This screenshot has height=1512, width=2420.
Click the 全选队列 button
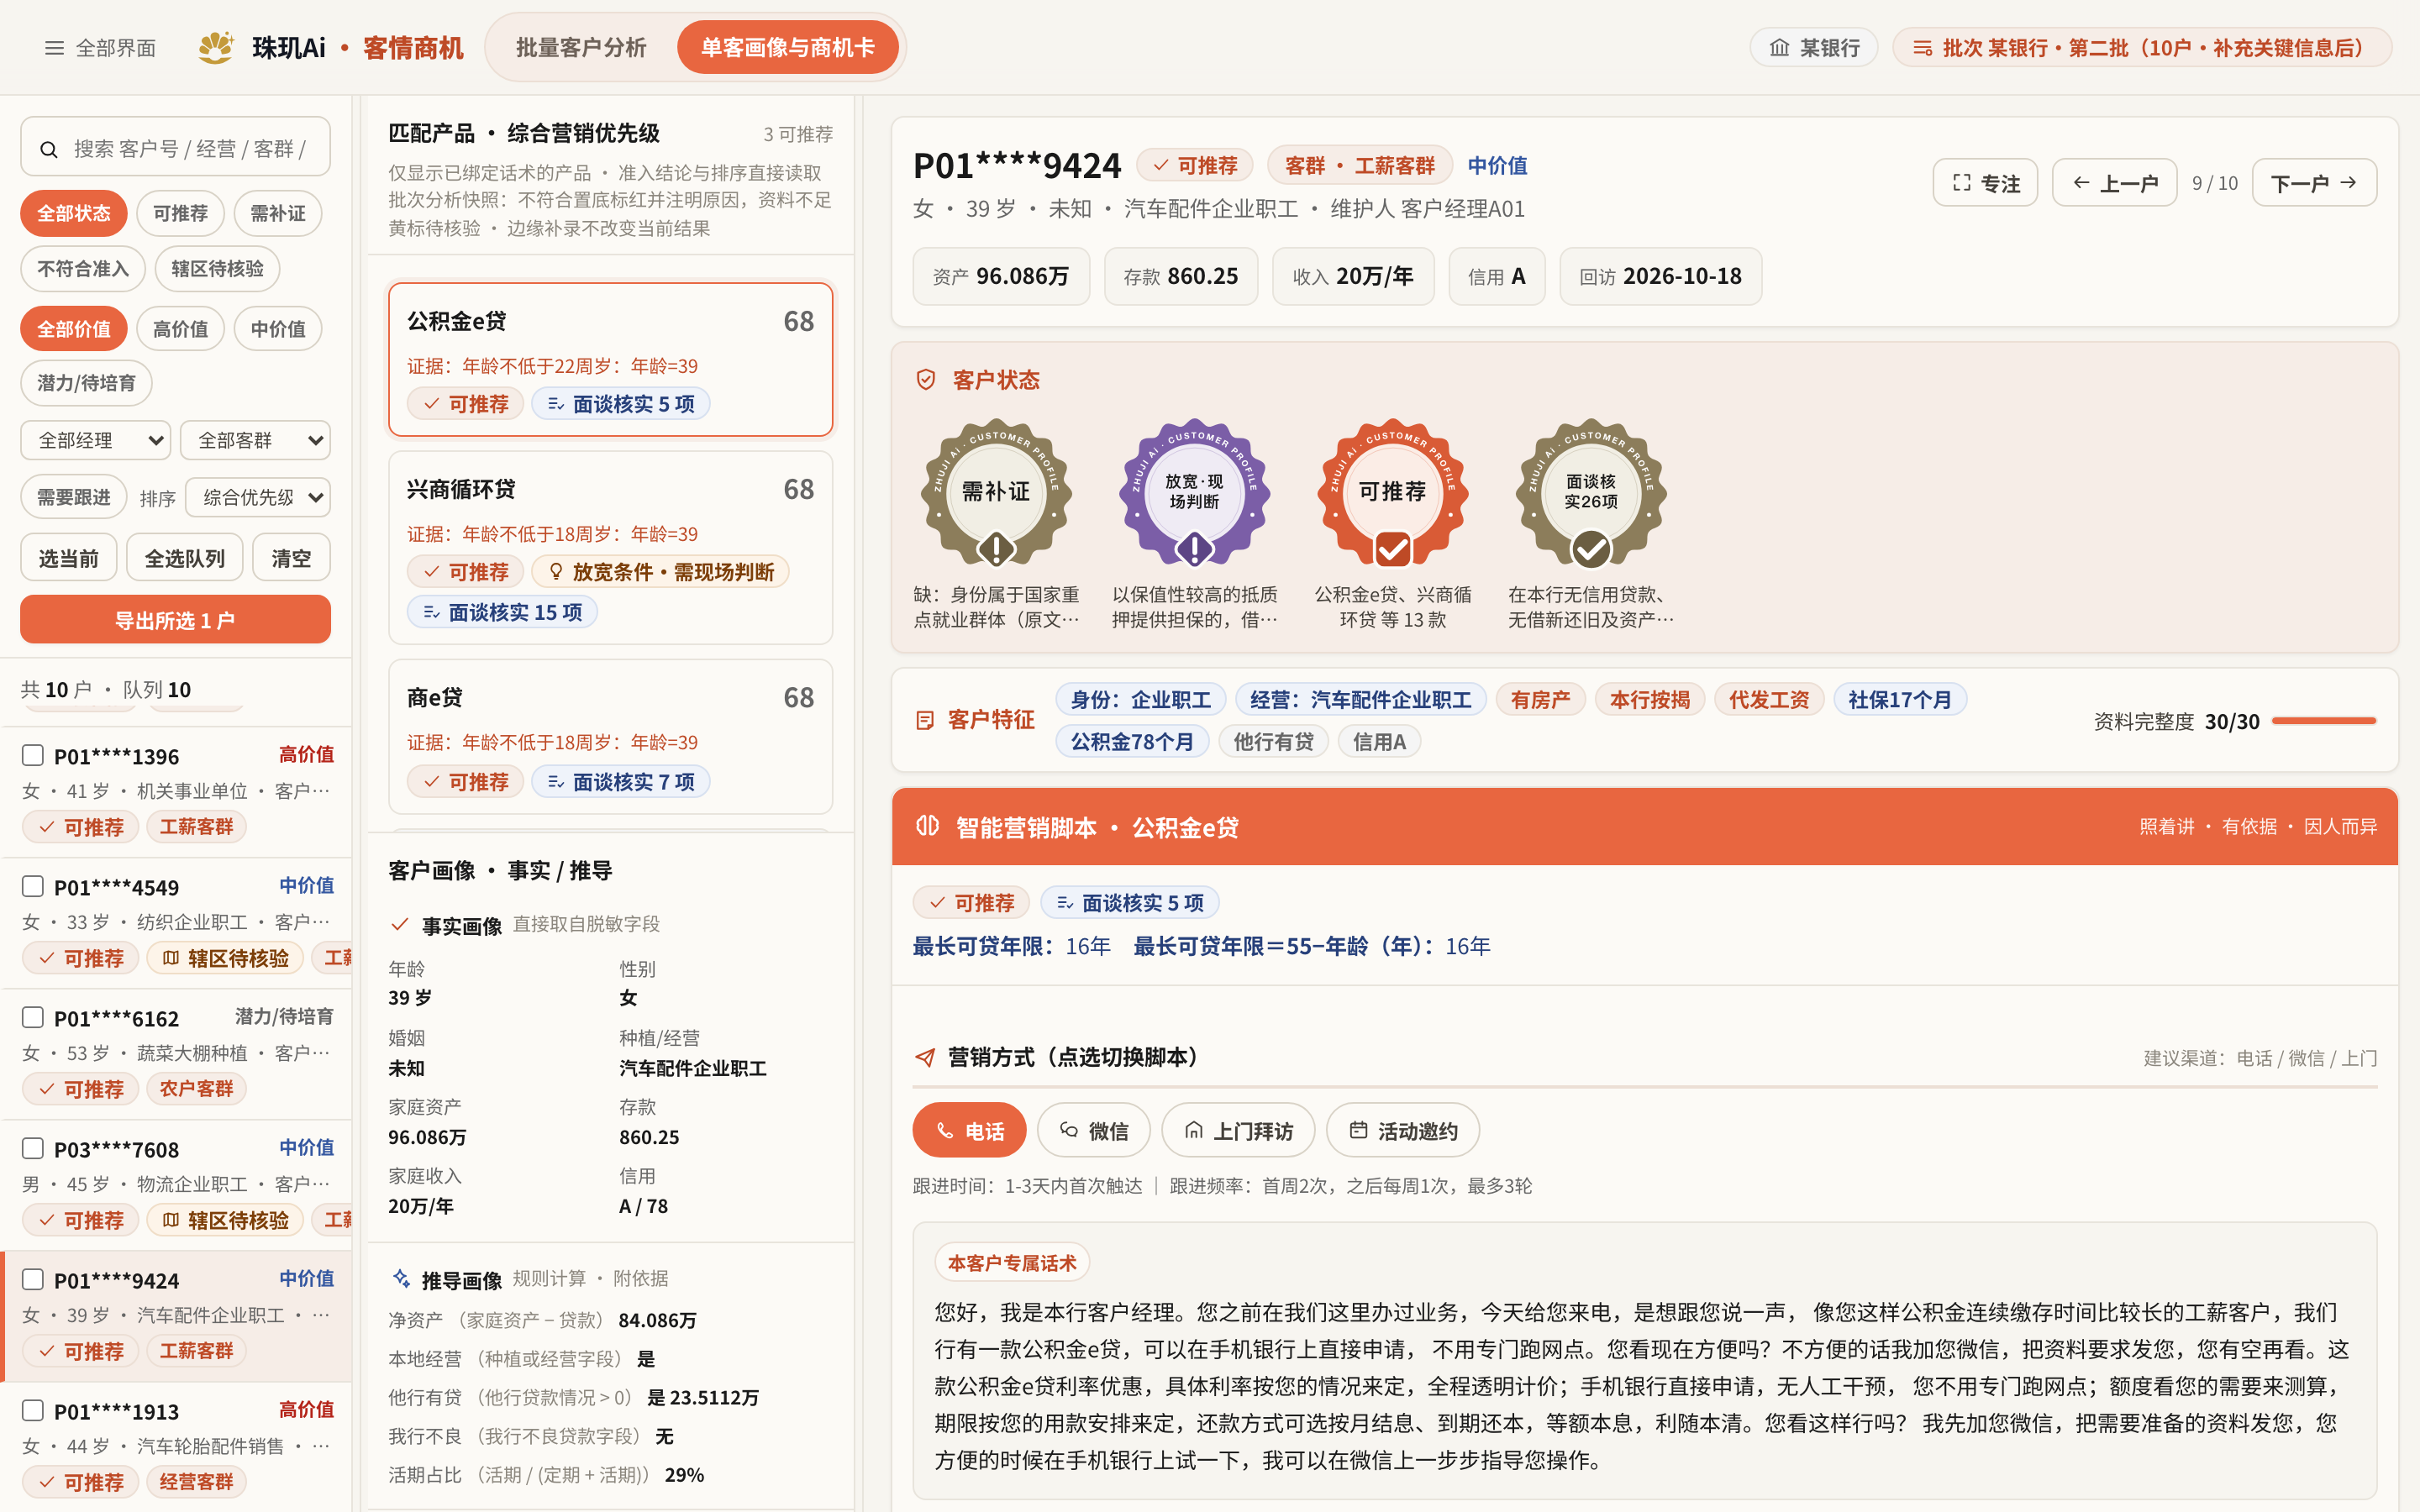pyautogui.click(x=185, y=558)
